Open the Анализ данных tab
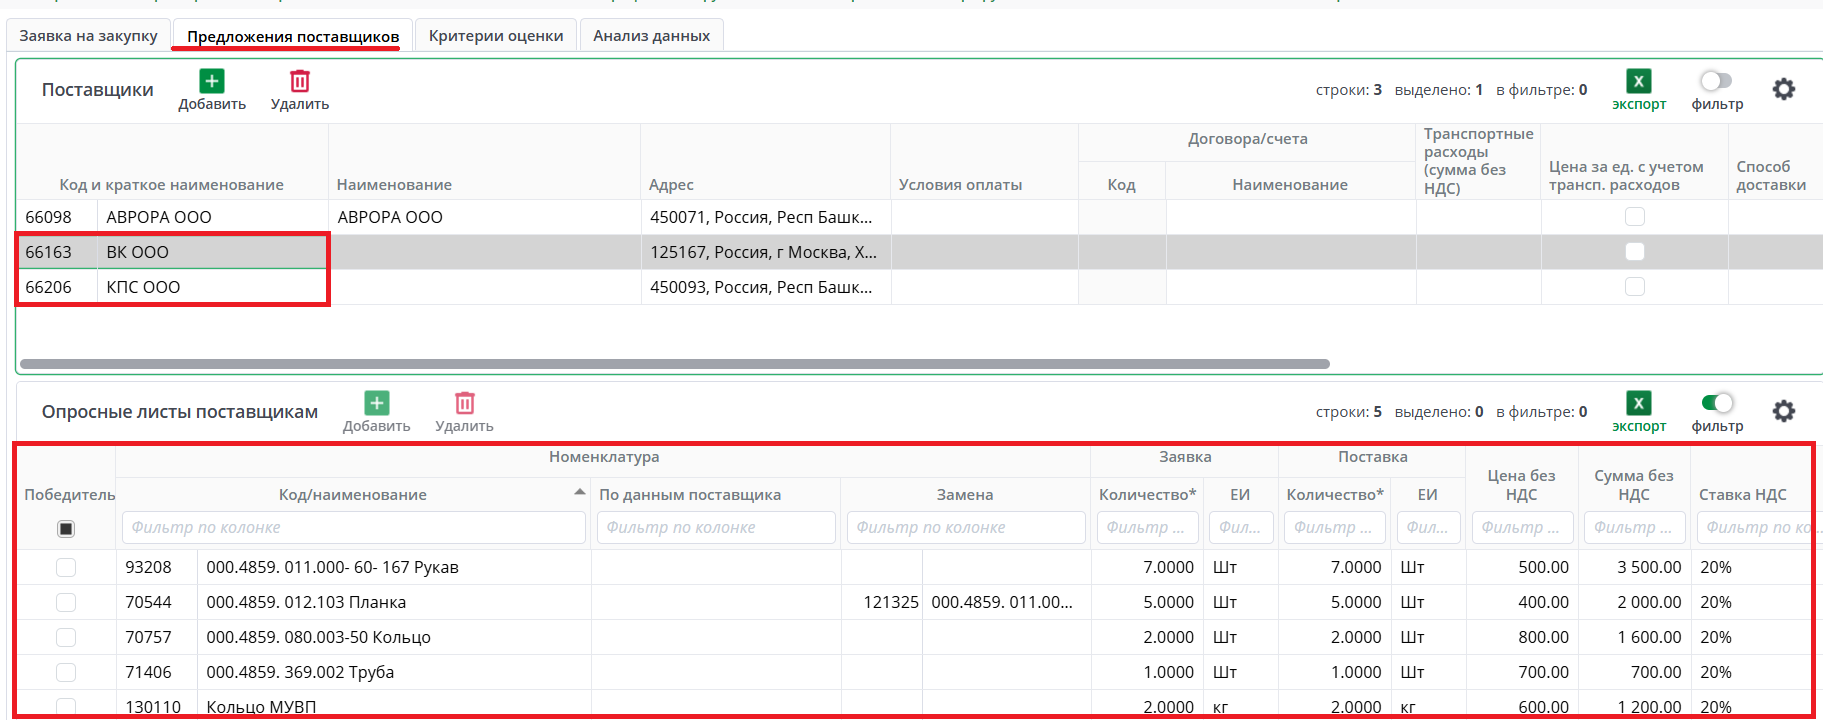 point(651,36)
